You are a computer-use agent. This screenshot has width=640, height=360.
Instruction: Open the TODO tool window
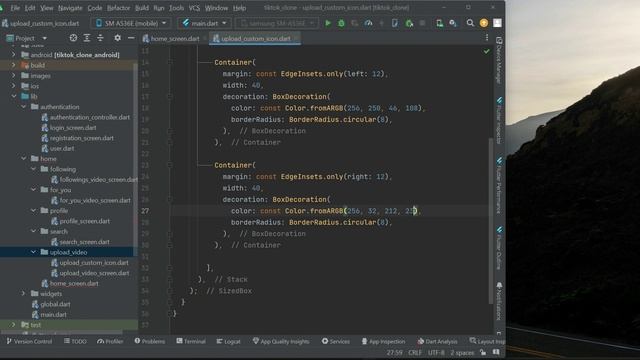[x=75, y=341]
